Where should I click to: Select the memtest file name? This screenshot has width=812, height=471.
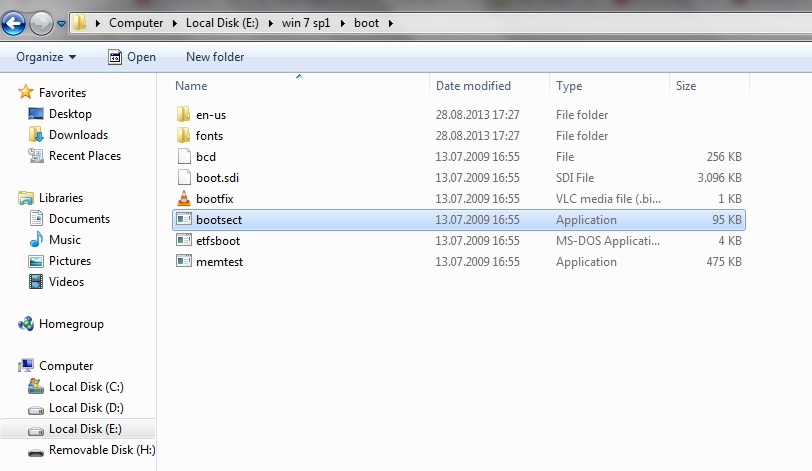tap(219, 262)
